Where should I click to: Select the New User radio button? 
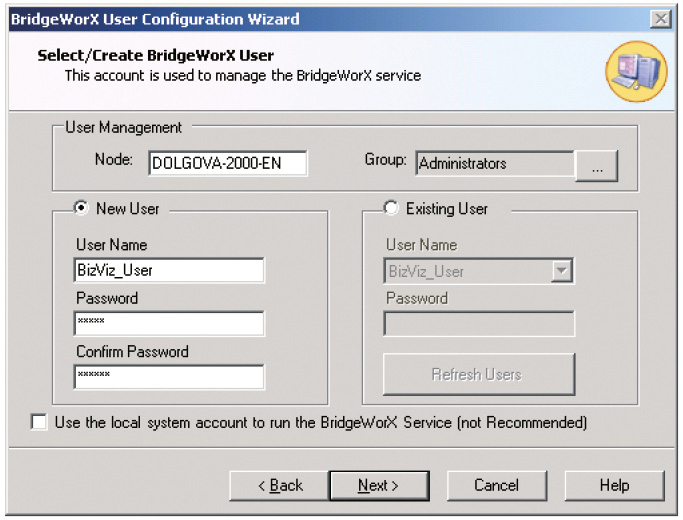click(x=81, y=208)
